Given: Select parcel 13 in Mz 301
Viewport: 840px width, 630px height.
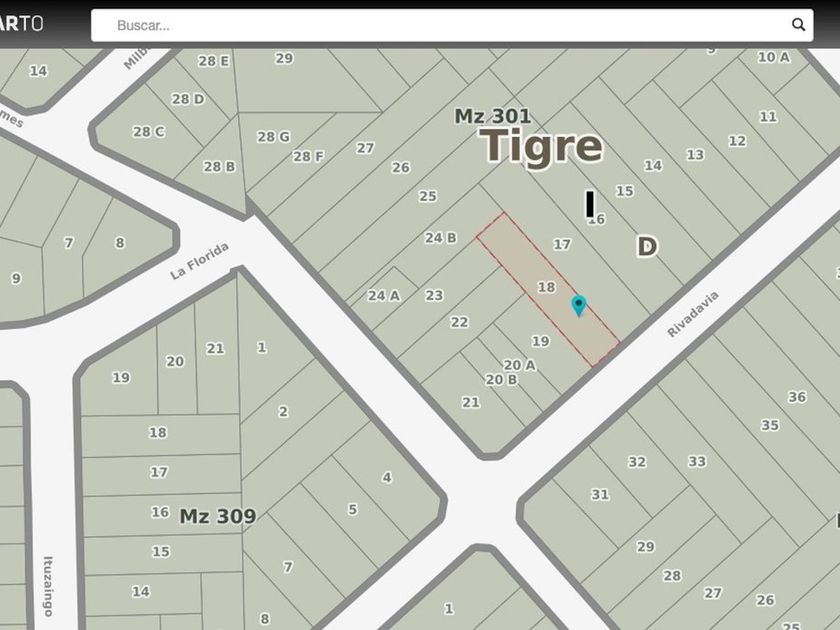Looking at the screenshot, I should coord(695,155).
